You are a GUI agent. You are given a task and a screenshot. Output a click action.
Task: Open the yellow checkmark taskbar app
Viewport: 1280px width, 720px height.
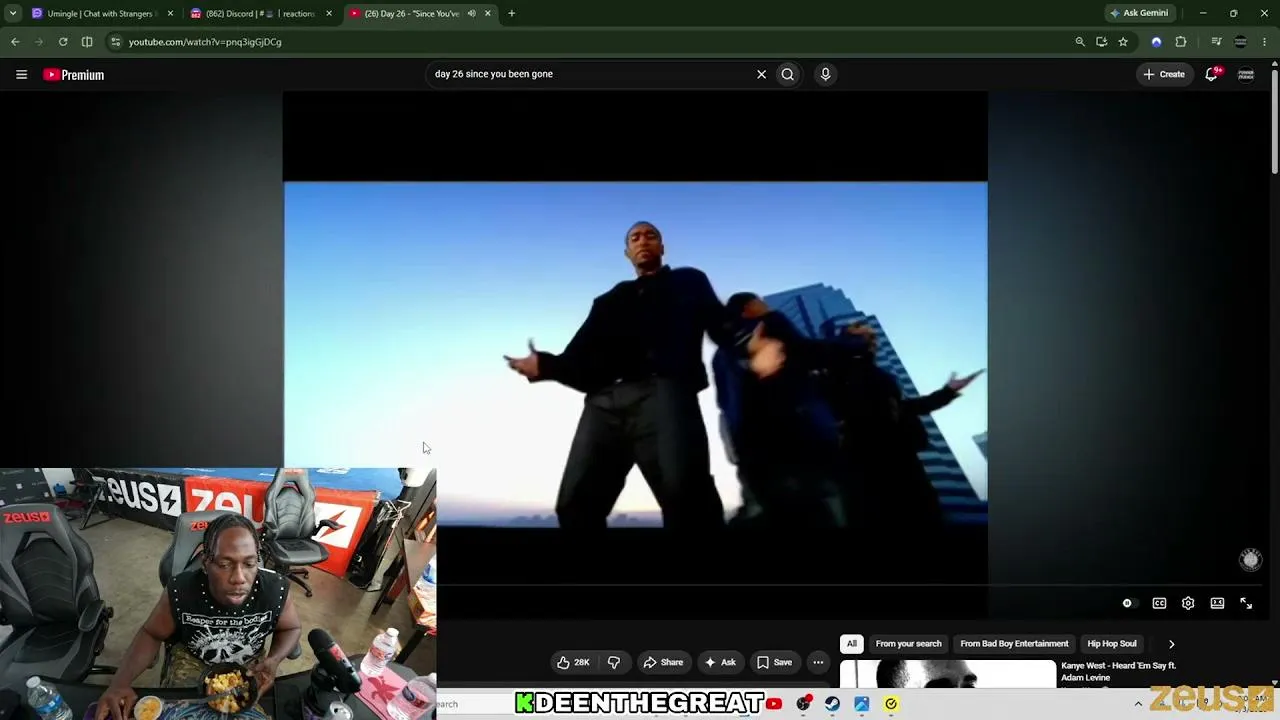[x=891, y=704]
